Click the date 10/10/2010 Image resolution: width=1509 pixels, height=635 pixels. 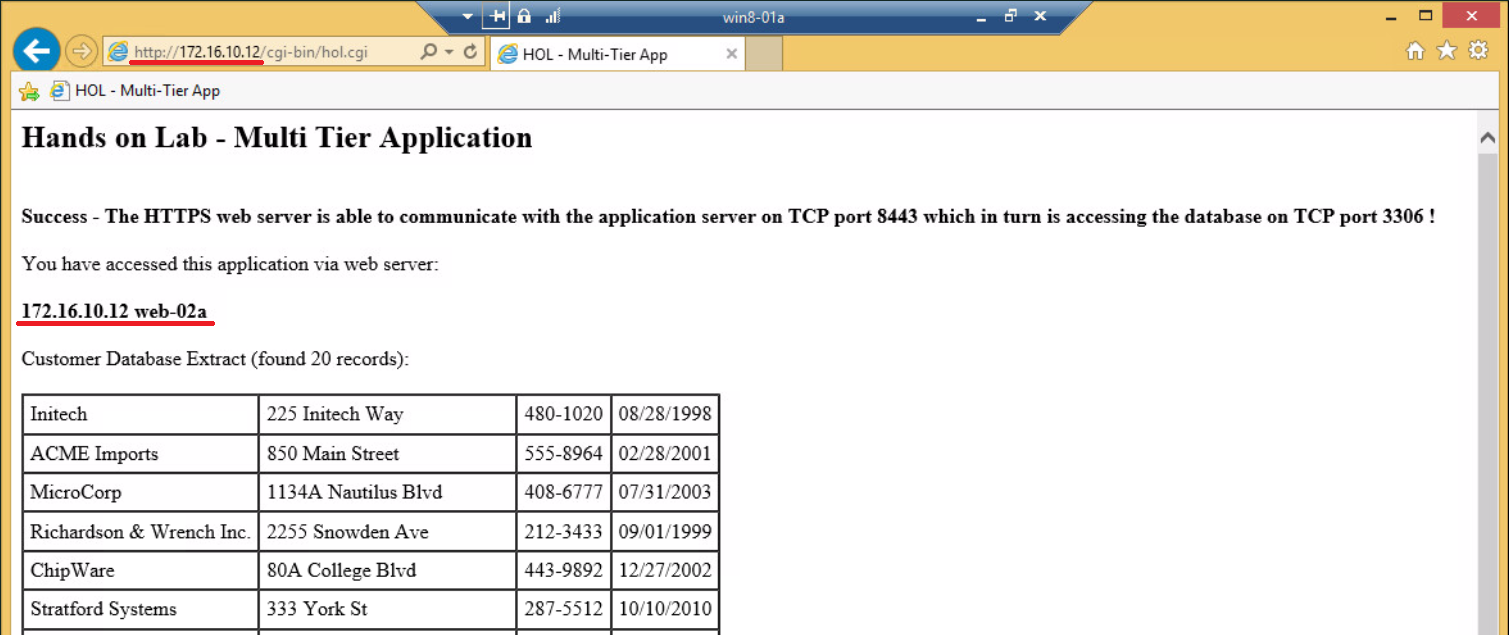coord(665,609)
